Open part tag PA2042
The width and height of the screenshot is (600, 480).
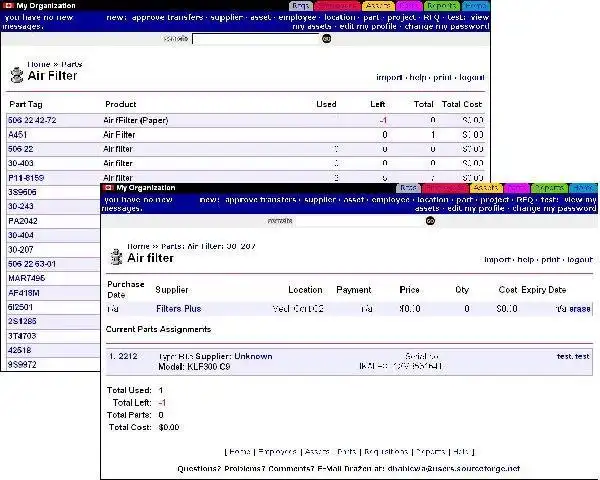tap(23, 221)
